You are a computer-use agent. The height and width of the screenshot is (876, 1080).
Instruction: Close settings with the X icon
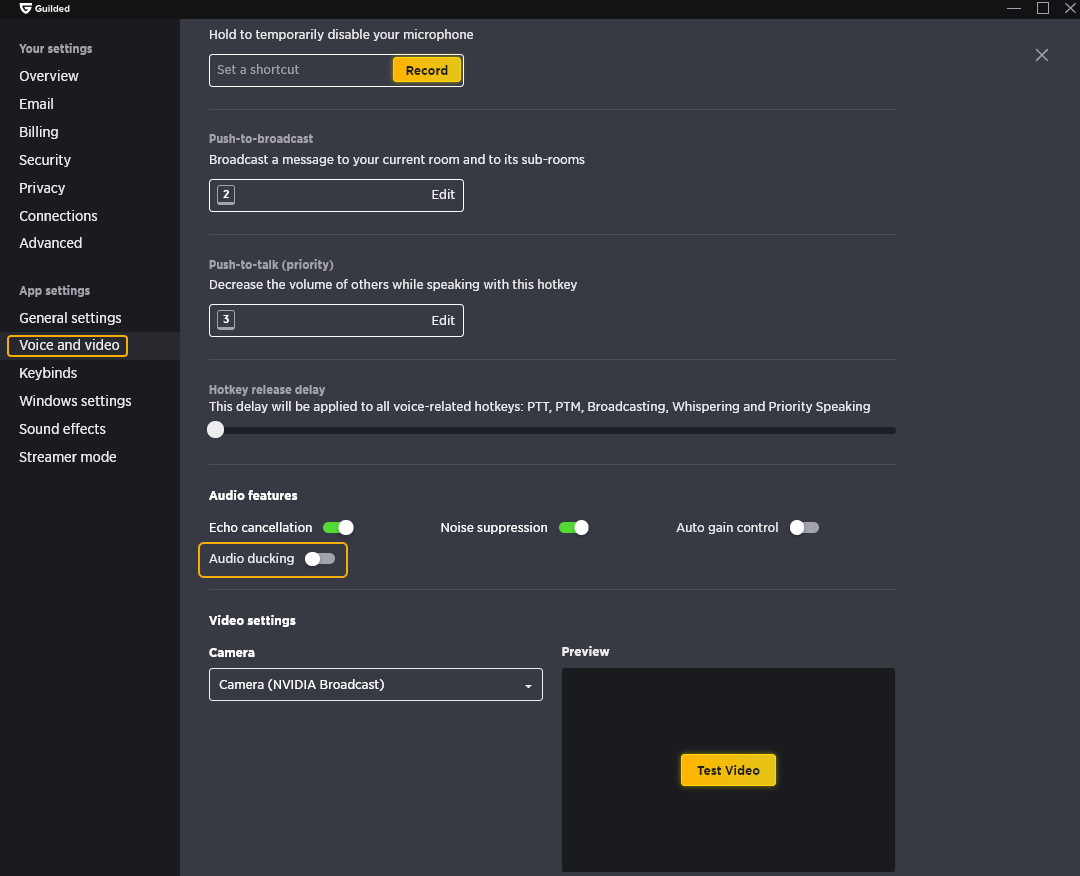(x=1041, y=55)
